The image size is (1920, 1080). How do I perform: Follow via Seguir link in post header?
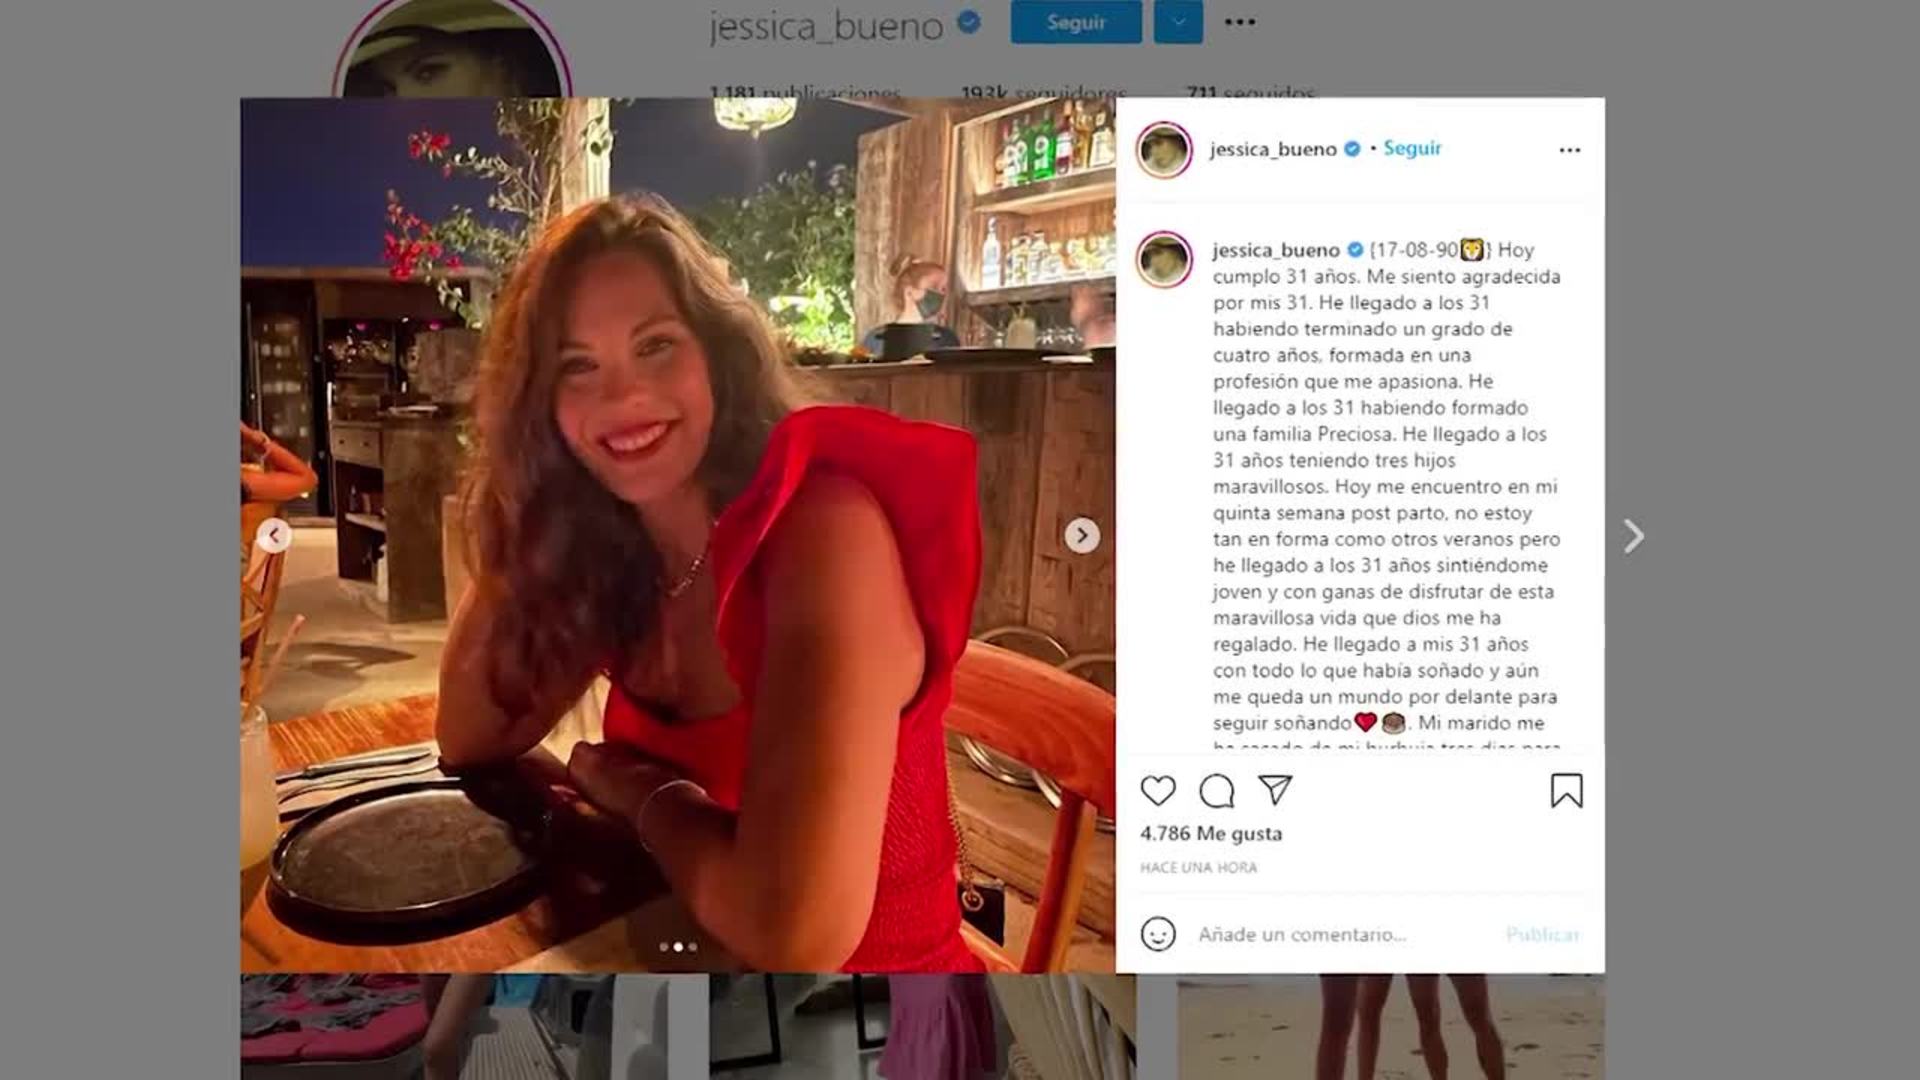click(x=1412, y=148)
